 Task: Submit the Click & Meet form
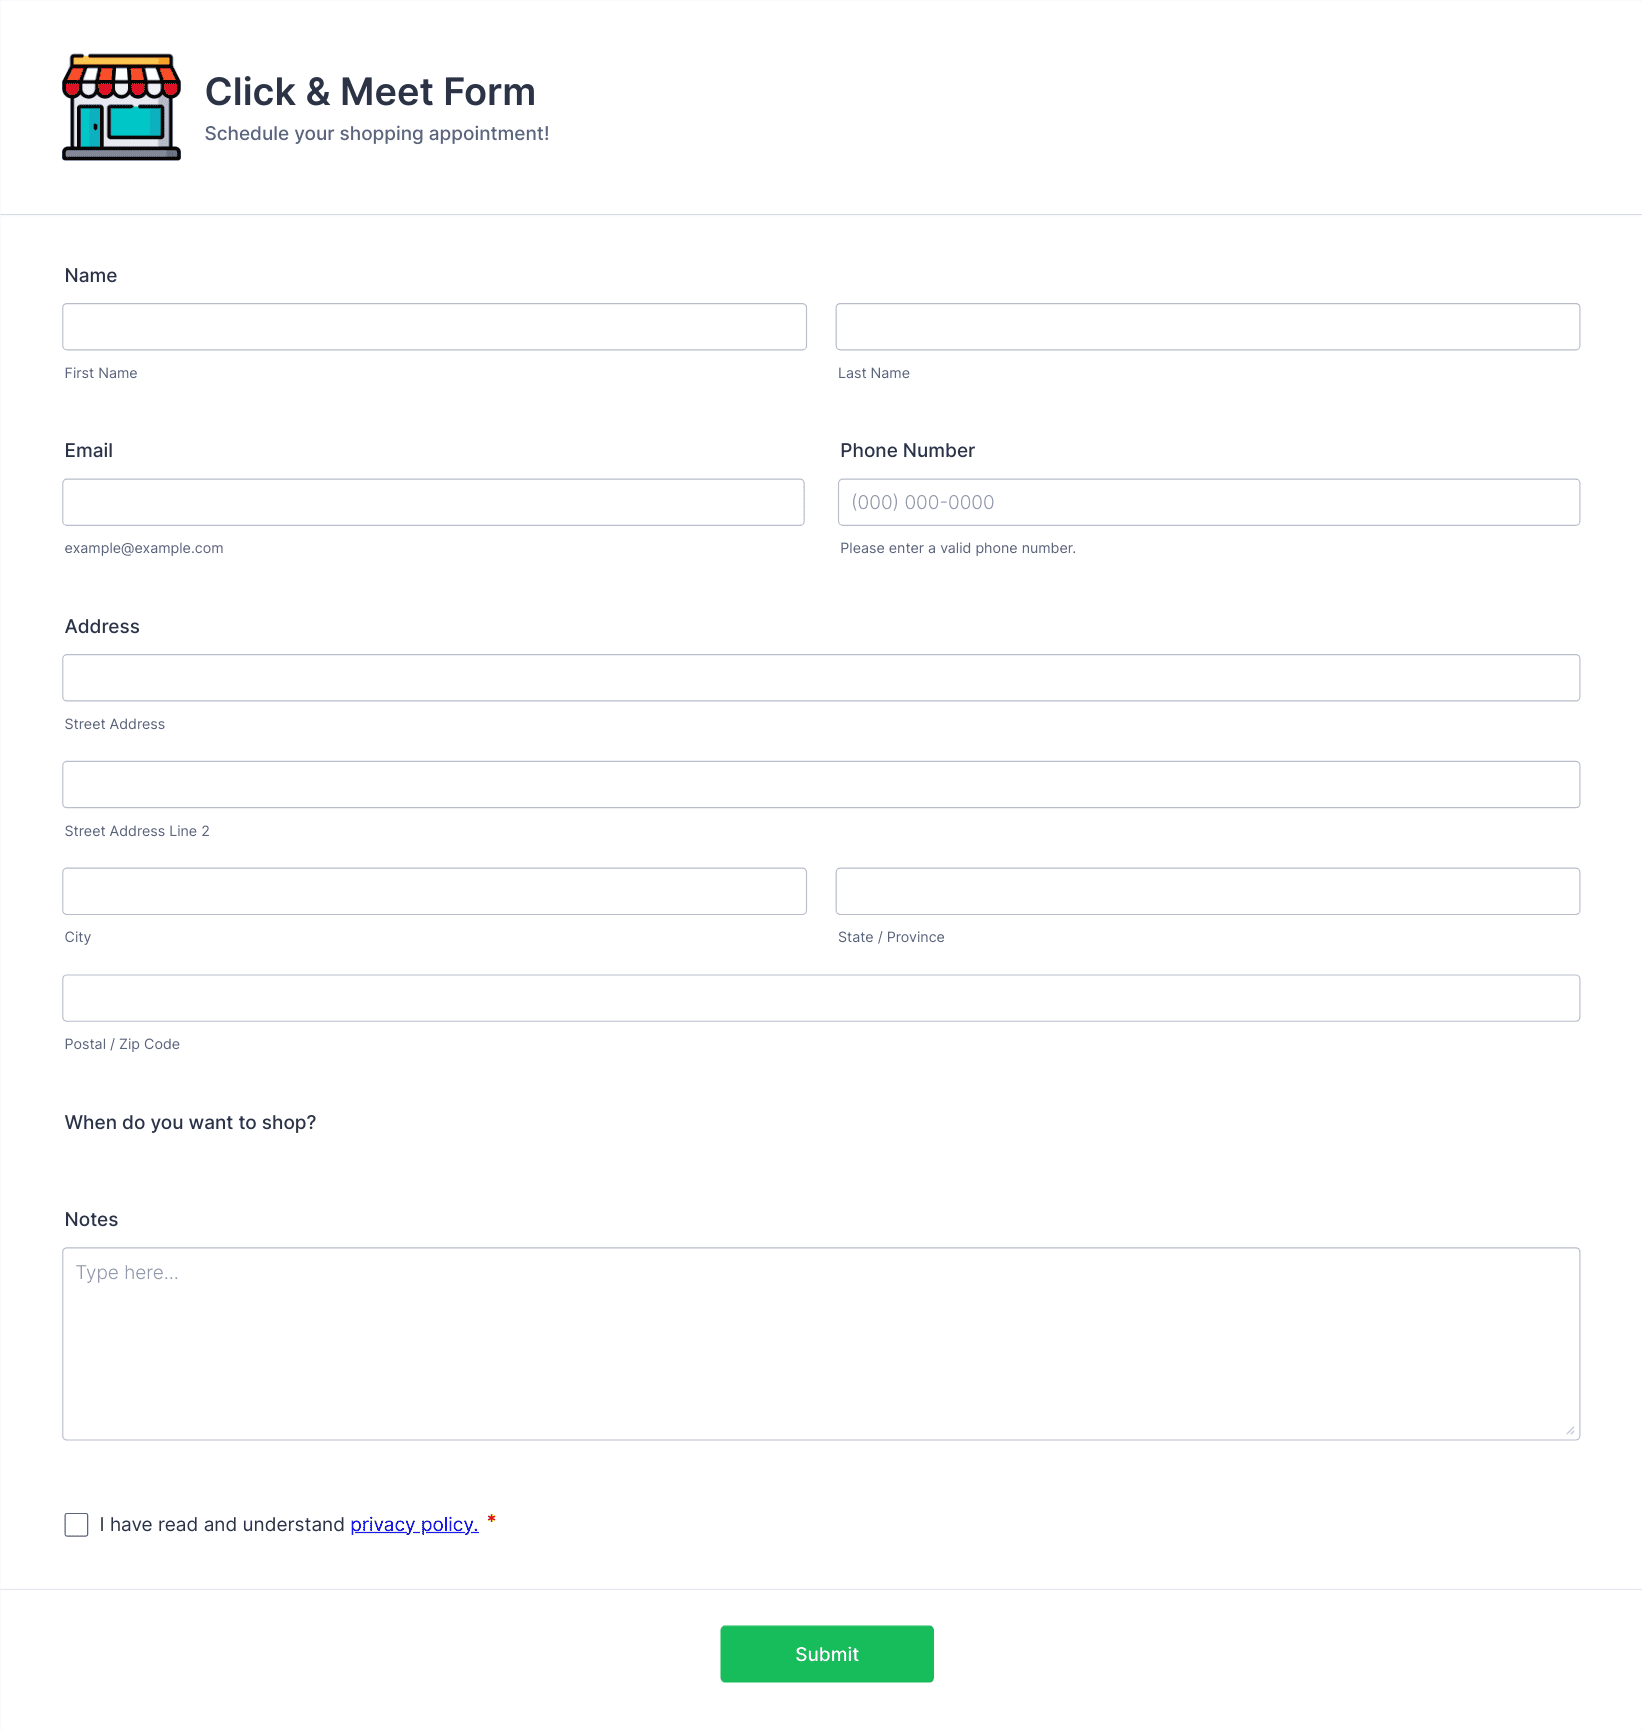(827, 1654)
